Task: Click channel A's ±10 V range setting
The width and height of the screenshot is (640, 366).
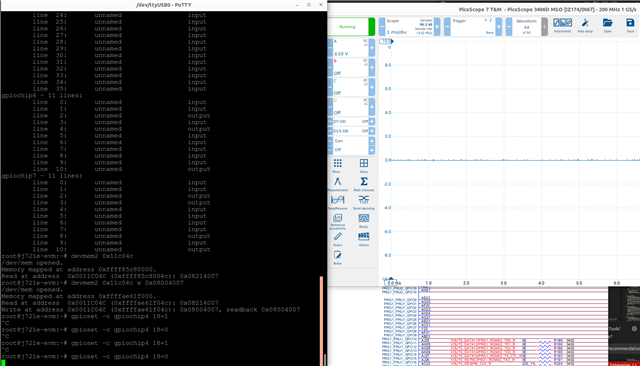Action: [x=341, y=53]
